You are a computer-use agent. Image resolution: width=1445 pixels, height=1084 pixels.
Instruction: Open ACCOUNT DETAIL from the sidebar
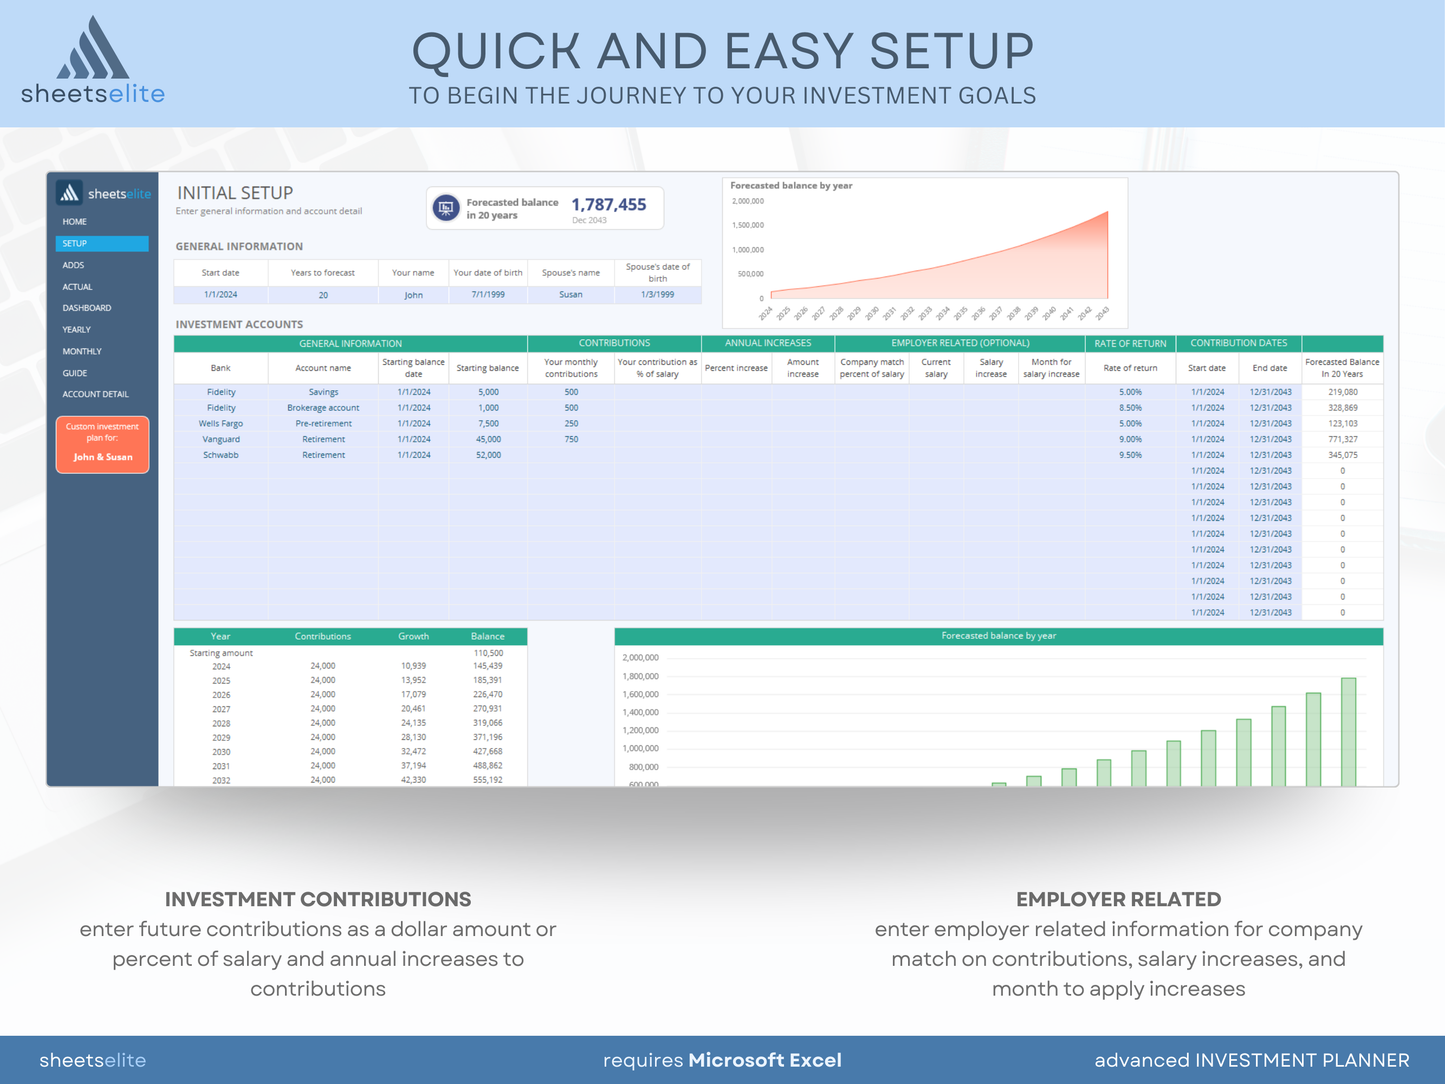[96, 395]
